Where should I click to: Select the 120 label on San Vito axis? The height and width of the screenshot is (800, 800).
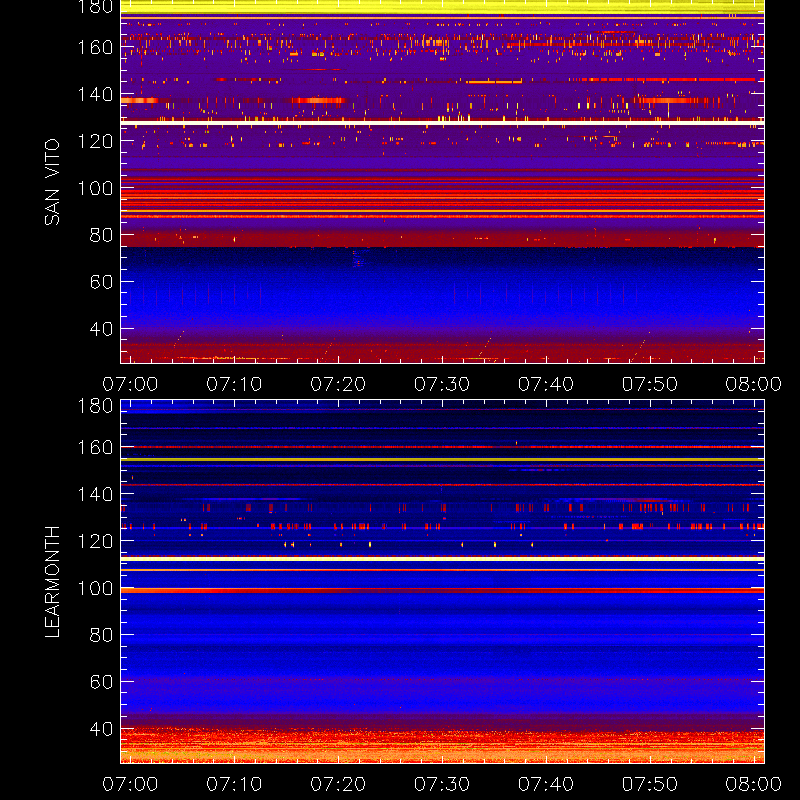pos(95,141)
